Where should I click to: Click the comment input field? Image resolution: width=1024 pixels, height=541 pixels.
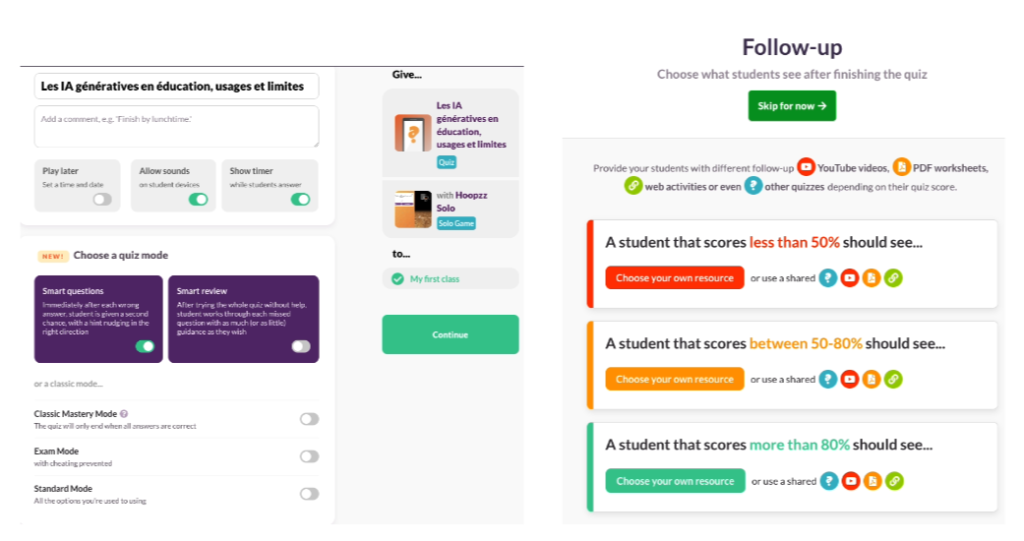[x=176, y=127]
